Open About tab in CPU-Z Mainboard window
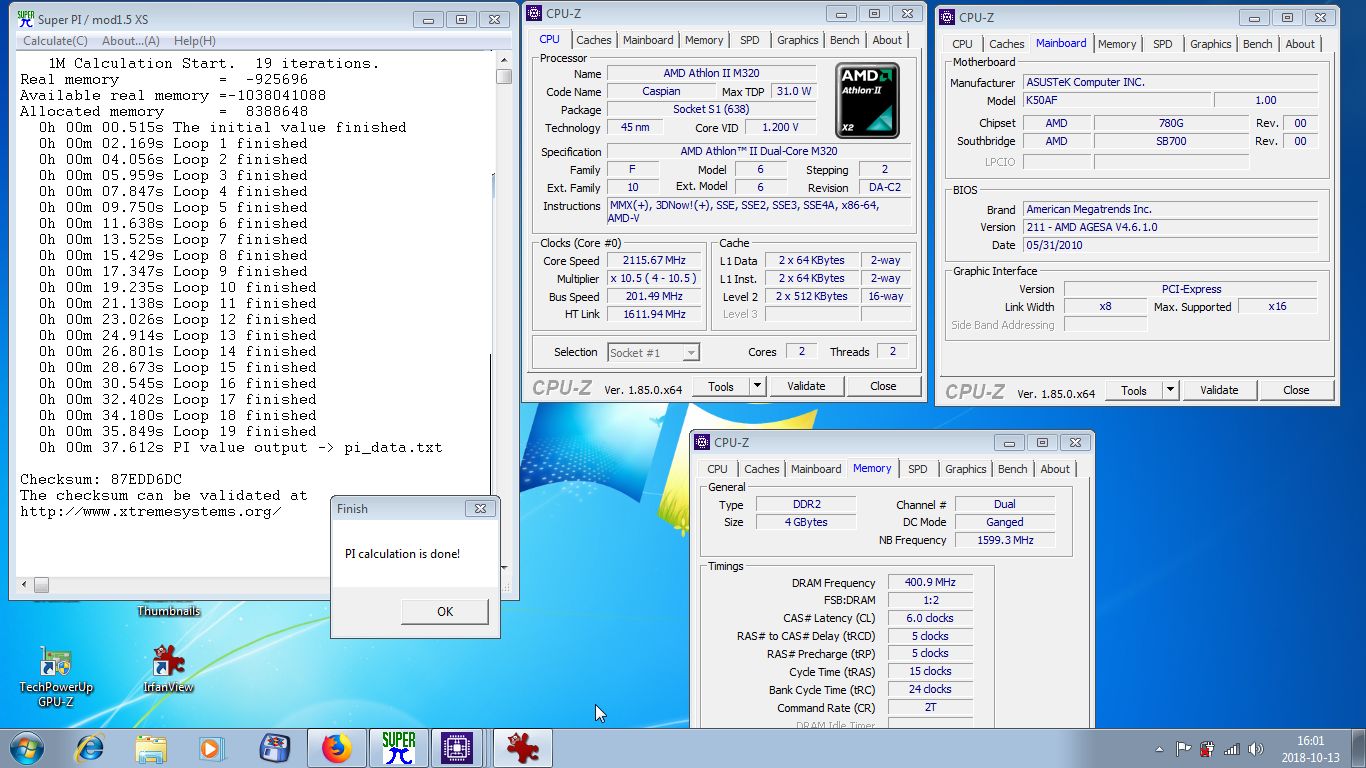The height and width of the screenshot is (768, 1366). (1300, 44)
